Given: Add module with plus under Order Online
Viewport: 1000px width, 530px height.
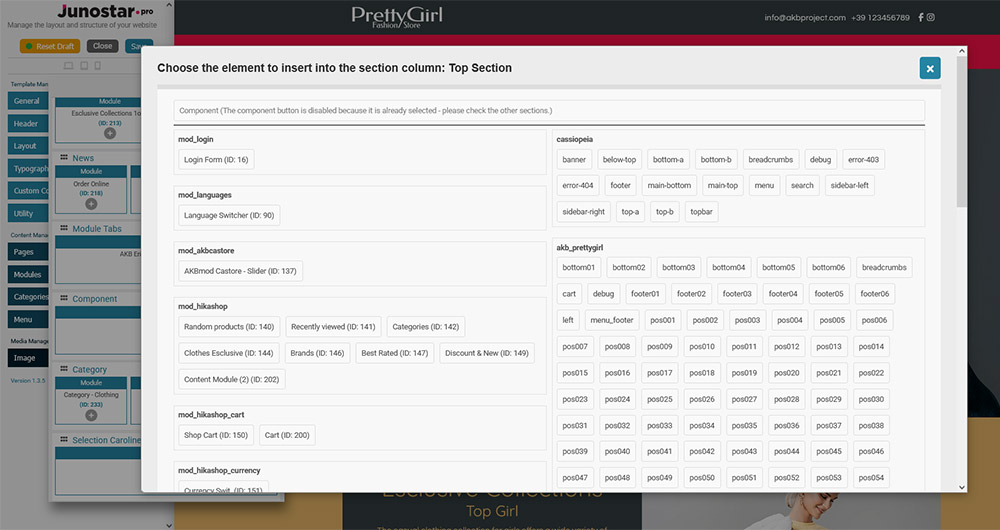Looking at the screenshot, I should (91, 203).
